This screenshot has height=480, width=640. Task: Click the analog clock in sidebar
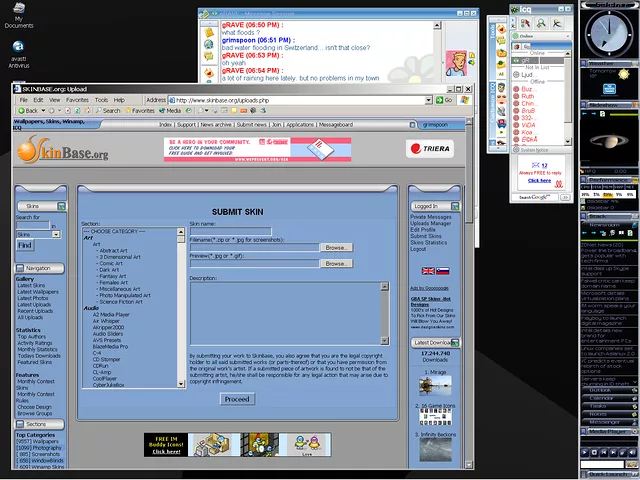(x=609, y=33)
